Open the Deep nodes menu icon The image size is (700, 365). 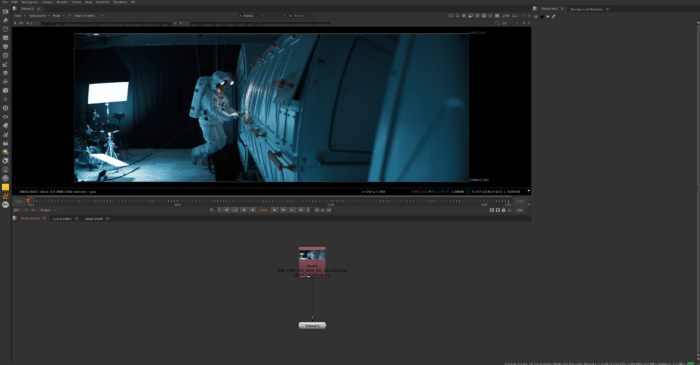pyautogui.click(x=5, y=108)
